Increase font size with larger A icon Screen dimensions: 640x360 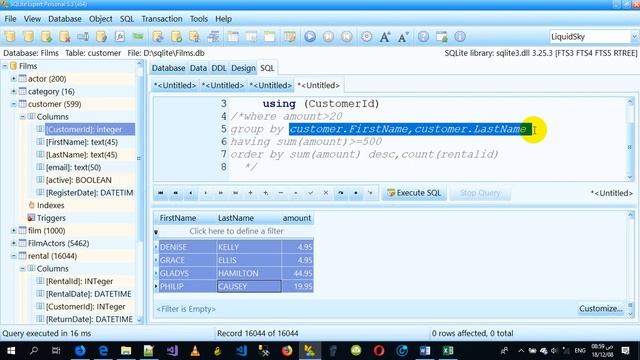[x=384, y=37]
